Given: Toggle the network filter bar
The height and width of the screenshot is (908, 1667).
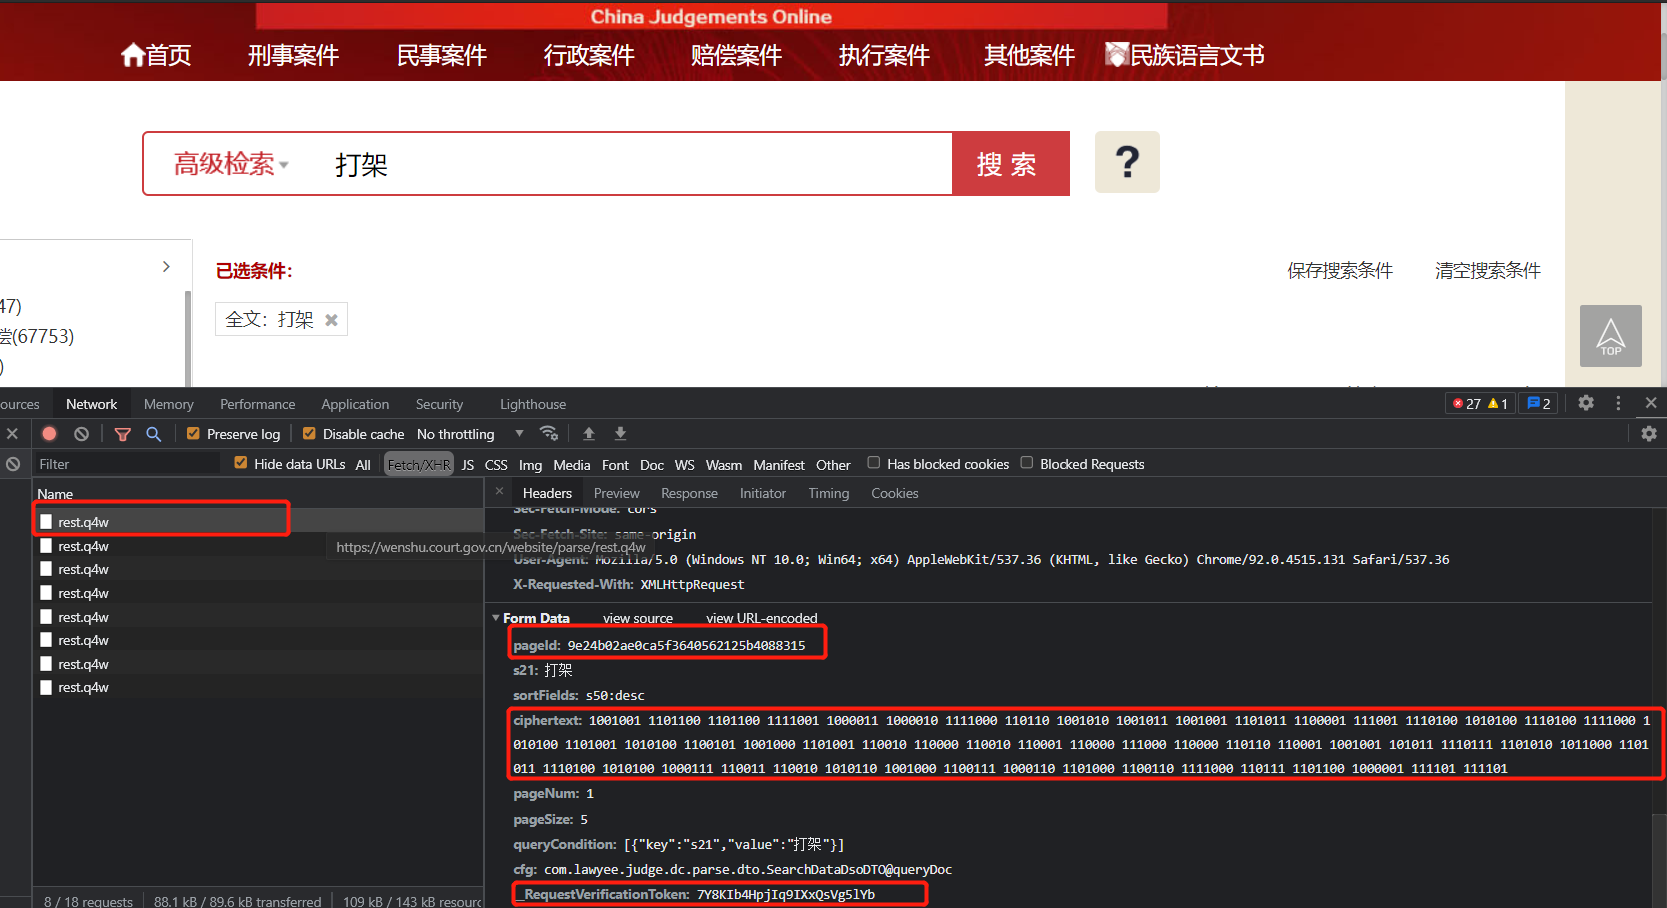Looking at the screenshot, I should coord(123,433).
